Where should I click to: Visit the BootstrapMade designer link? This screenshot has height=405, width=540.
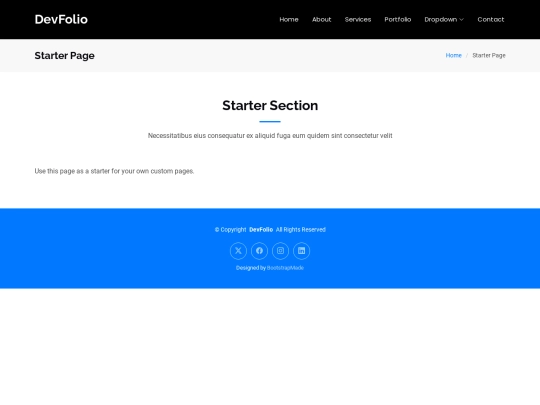[x=285, y=268]
